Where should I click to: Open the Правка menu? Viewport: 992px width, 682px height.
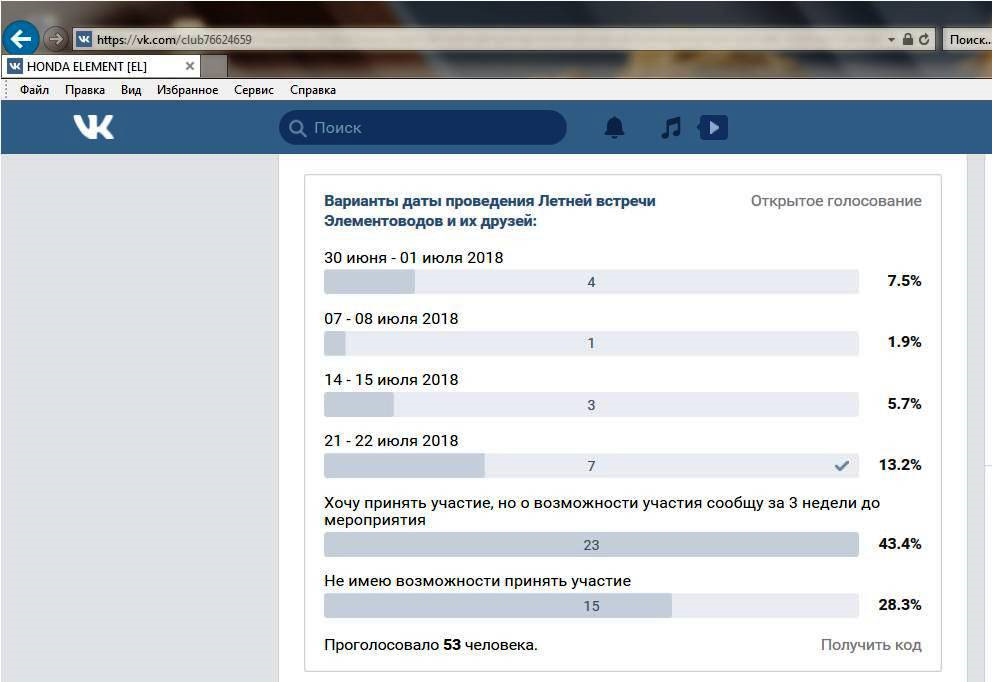click(85, 90)
